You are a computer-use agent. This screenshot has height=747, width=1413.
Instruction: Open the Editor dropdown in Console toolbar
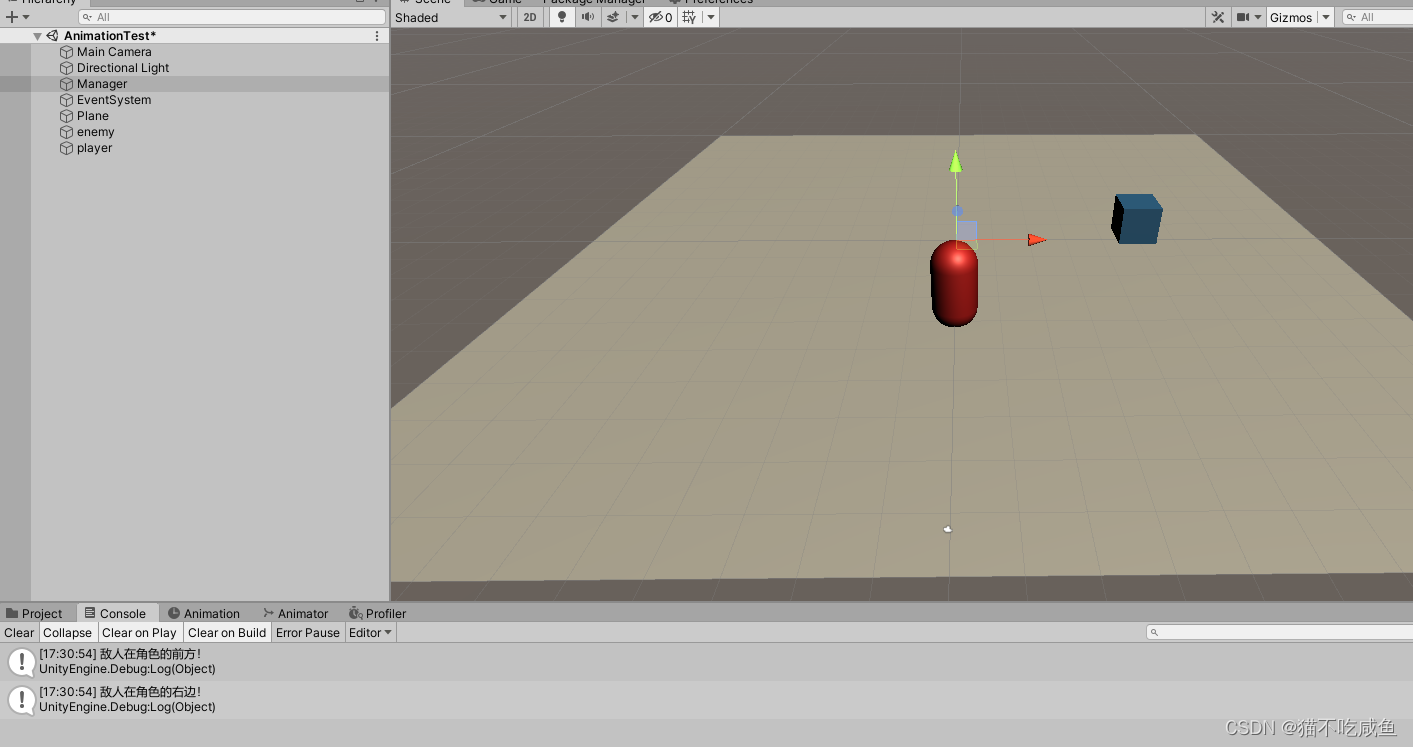pos(370,633)
